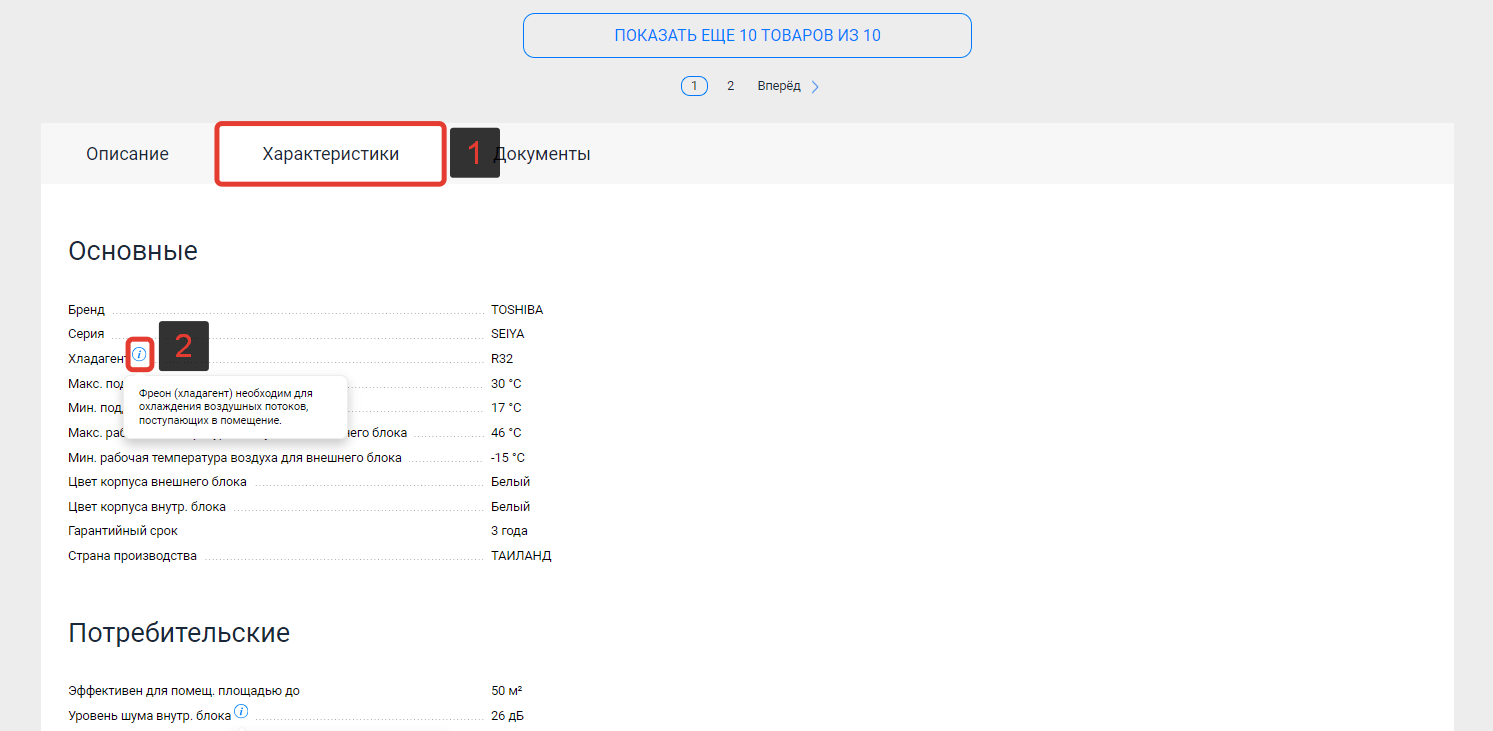Click the info icon beside Уровень шума внутр. блока
The height and width of the screenshot is (731, 1493).
coord(240,712)
